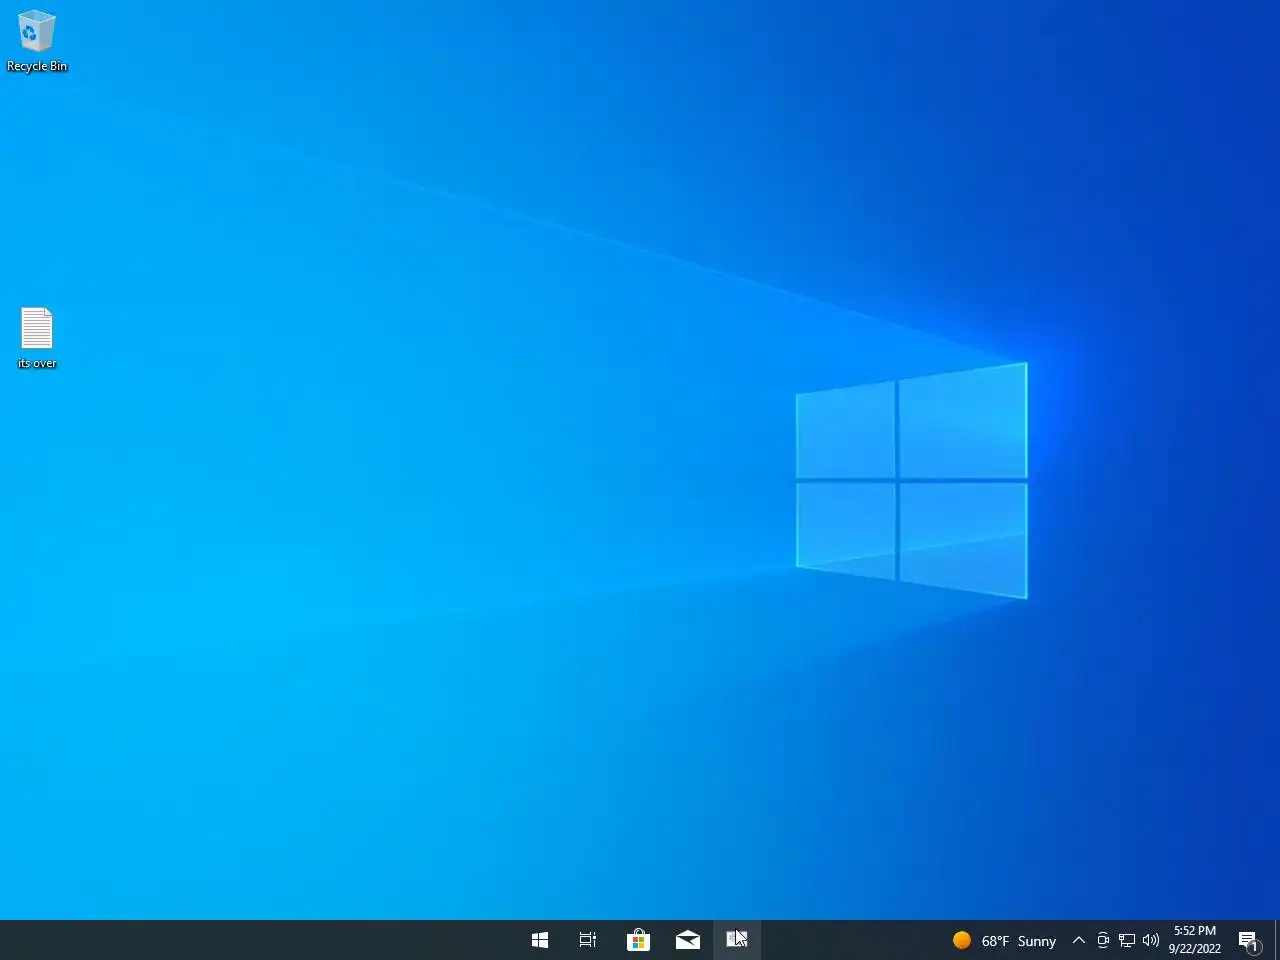The image size is (1280, 960).
Task: Open the Recycle Bin desktop icon
Action: 37,40
